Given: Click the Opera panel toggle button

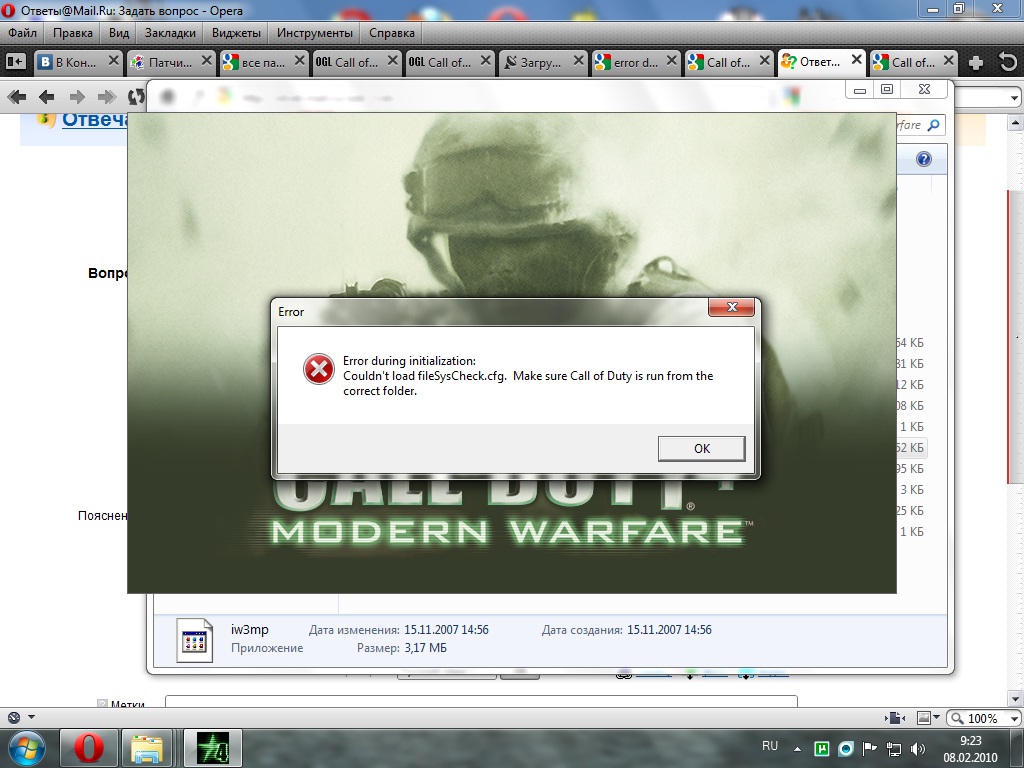Looking at the screenshot, I should click(x=15, y=62).
